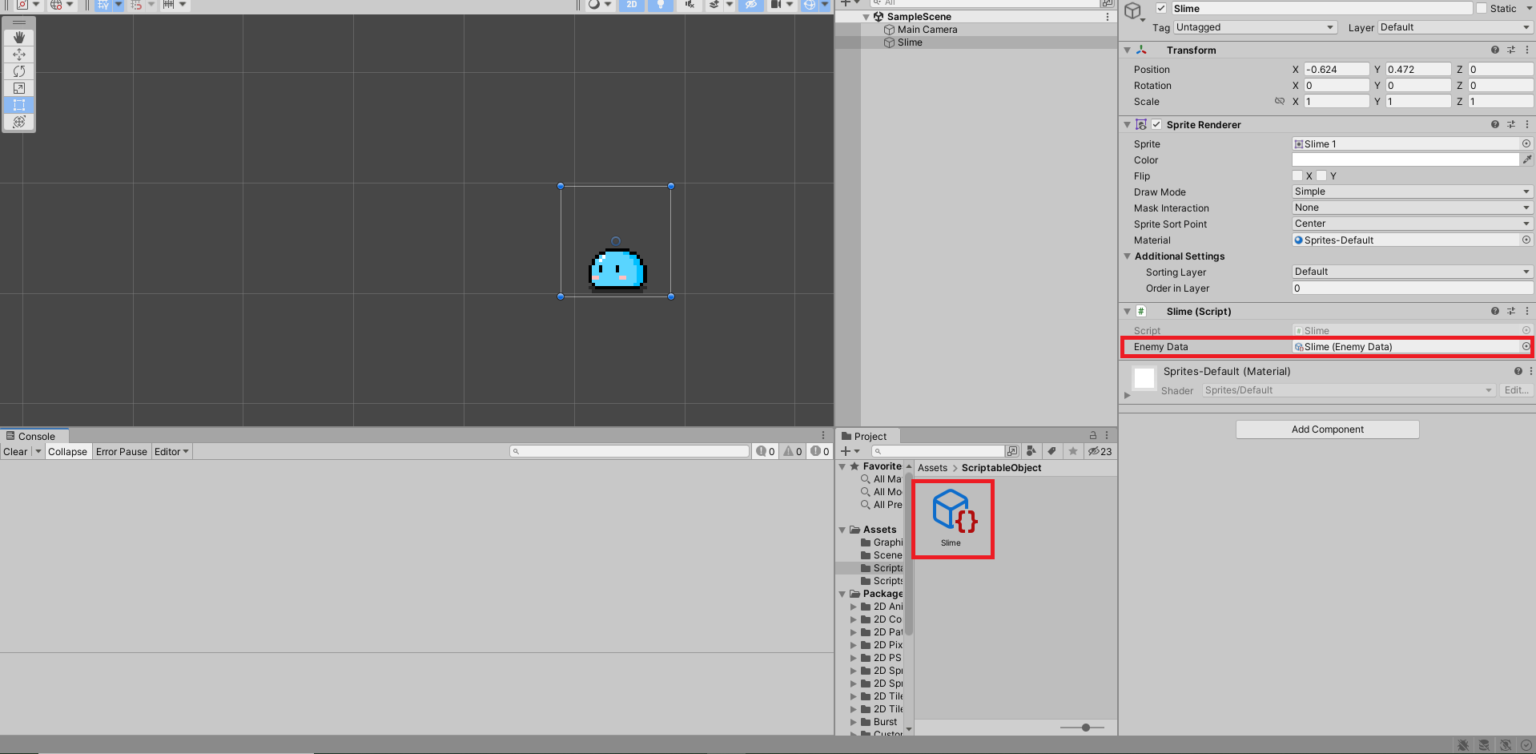Select the Hand tool in the scene toolbar
The image size is (1536, 754).
coord(20,38)
